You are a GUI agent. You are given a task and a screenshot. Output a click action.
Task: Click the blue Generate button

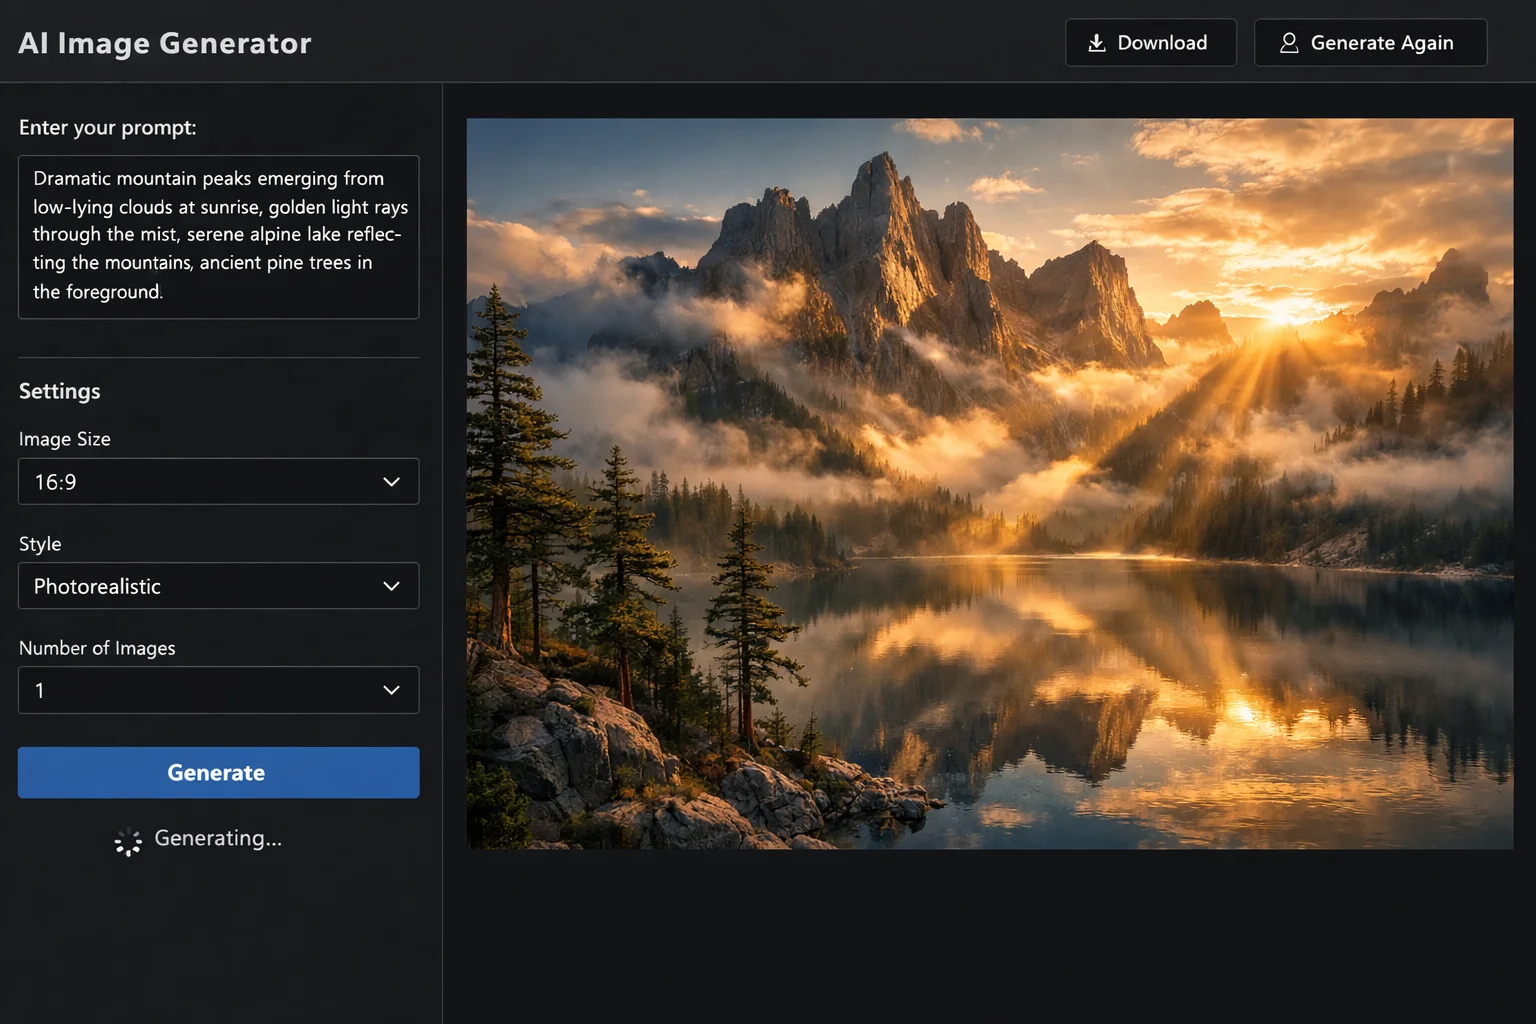(x=218, y=772)
